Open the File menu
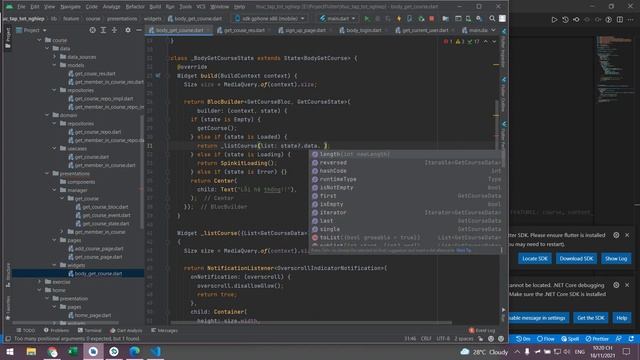Viewport: 640px width, 360px height. [21, 7]
